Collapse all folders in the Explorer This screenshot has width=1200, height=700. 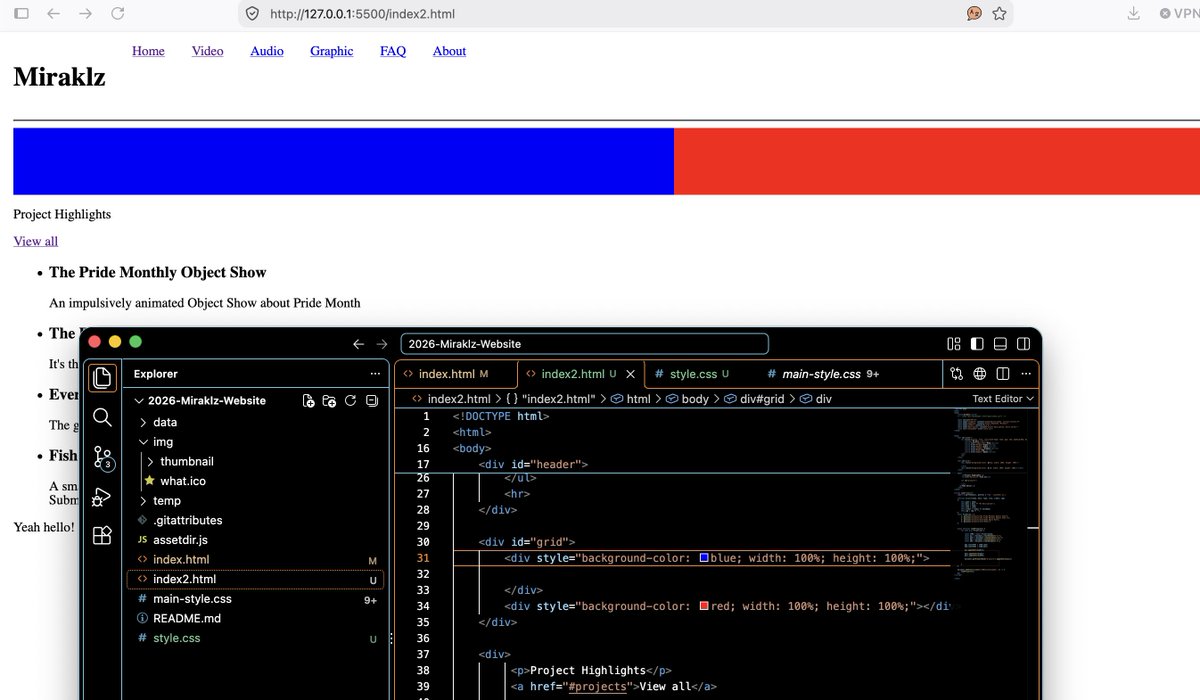[371, 401]
